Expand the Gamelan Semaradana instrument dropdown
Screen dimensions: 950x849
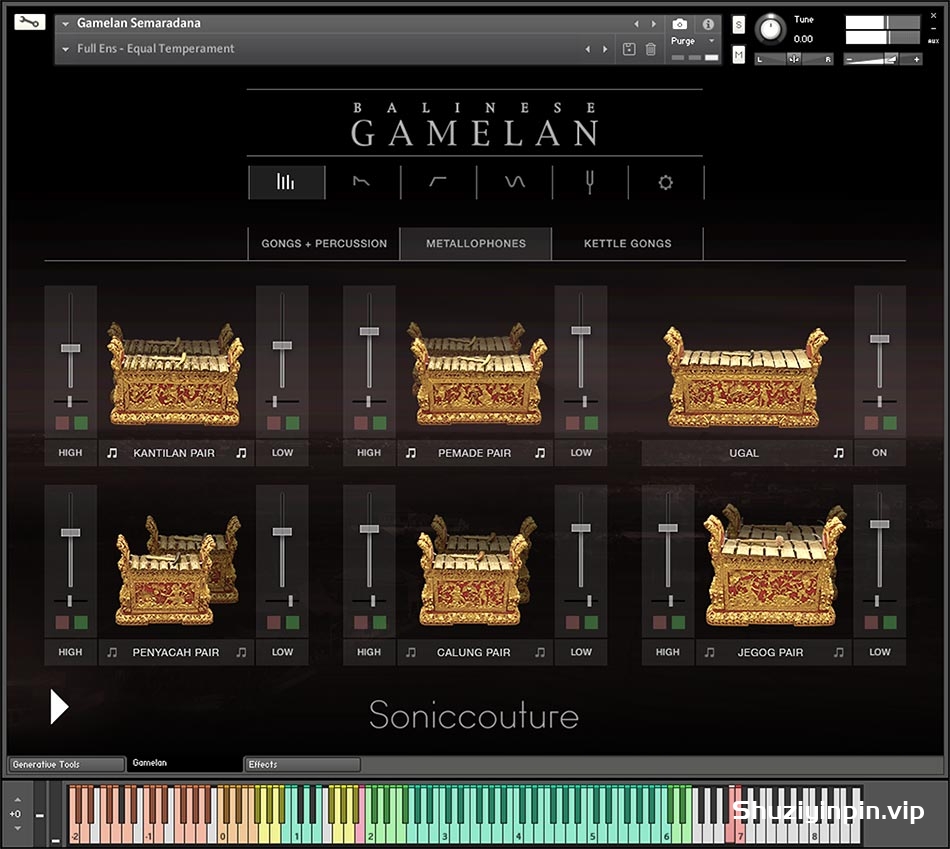tap(65, 24)
